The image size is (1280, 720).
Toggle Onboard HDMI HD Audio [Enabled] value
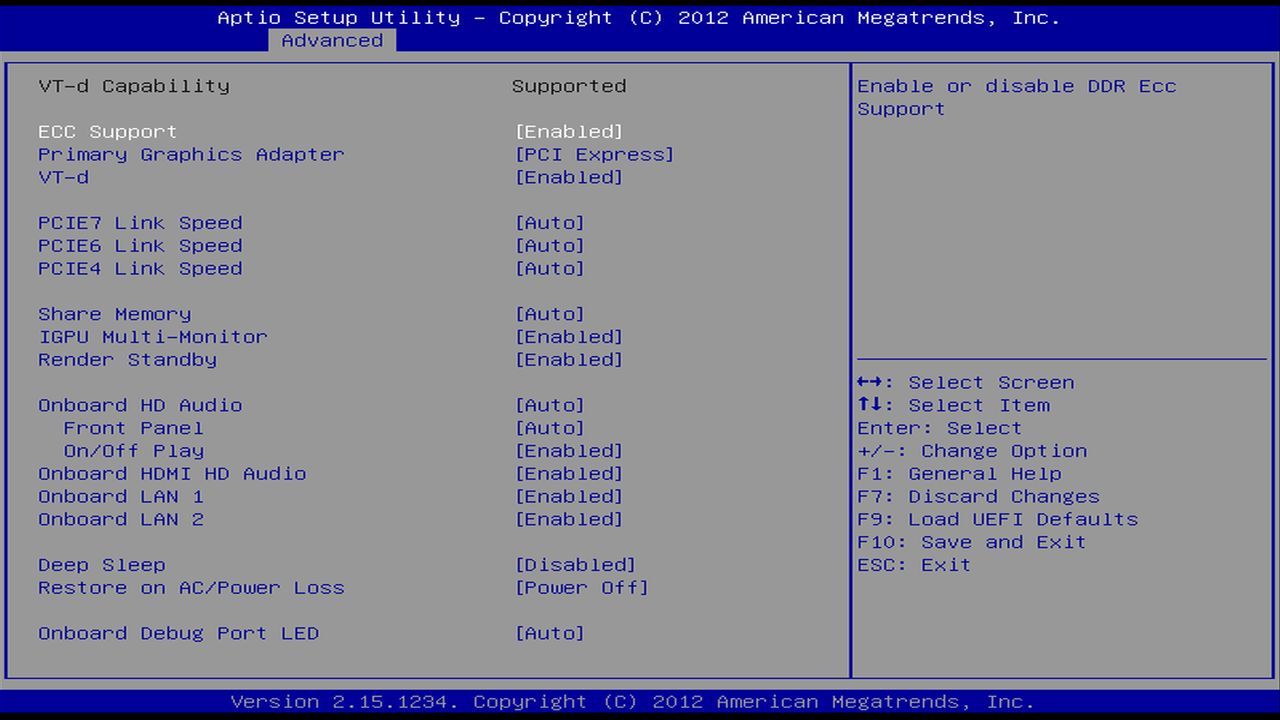coord(569,473)
